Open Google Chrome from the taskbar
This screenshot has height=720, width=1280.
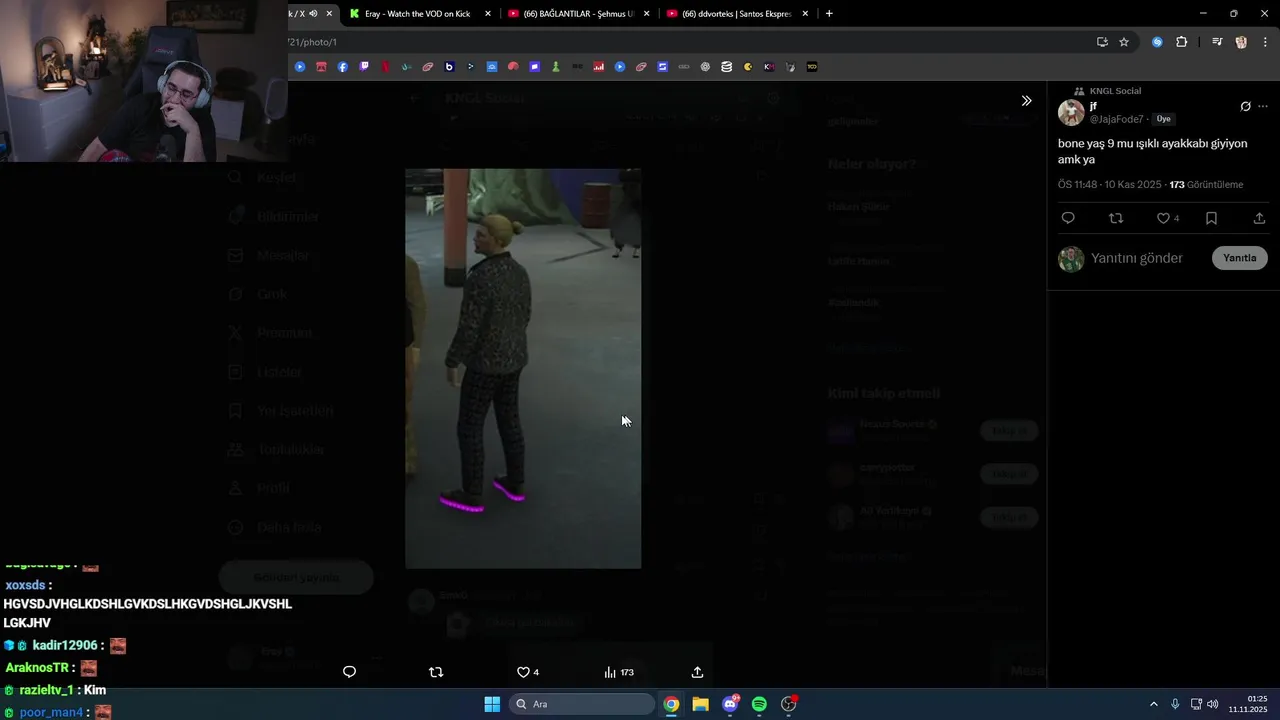(x=671, y=704)
